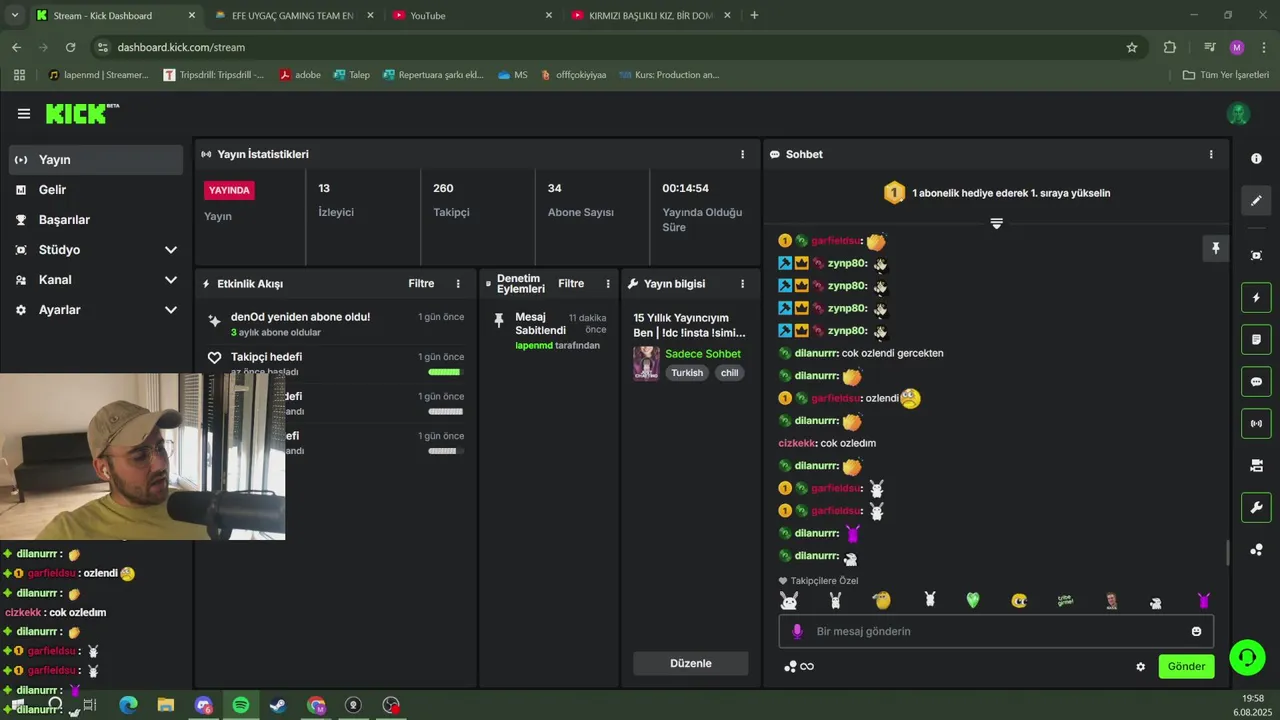This screenshot has height=720, width=1280.
Task: Open the emoji picker in message box
Action: (1196, 631)
